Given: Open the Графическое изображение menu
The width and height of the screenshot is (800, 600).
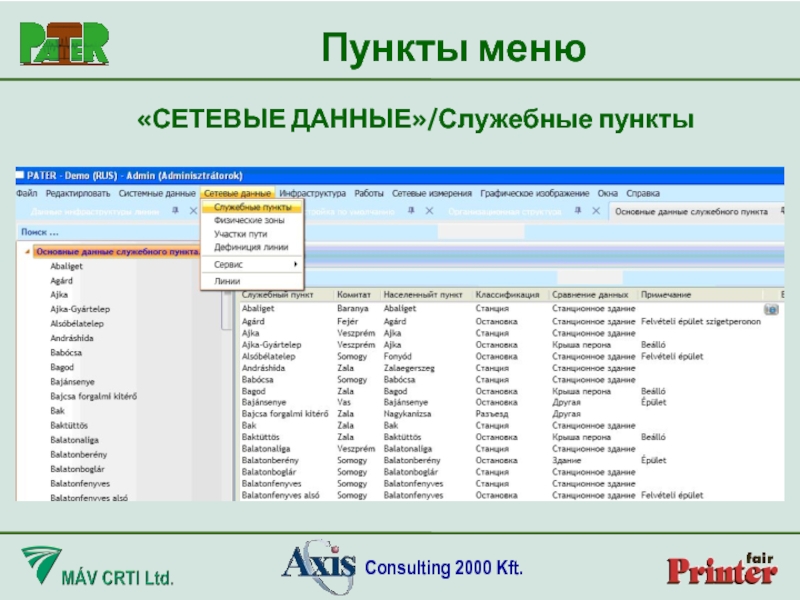Looking at the screenshot, I should coord(534,193).
